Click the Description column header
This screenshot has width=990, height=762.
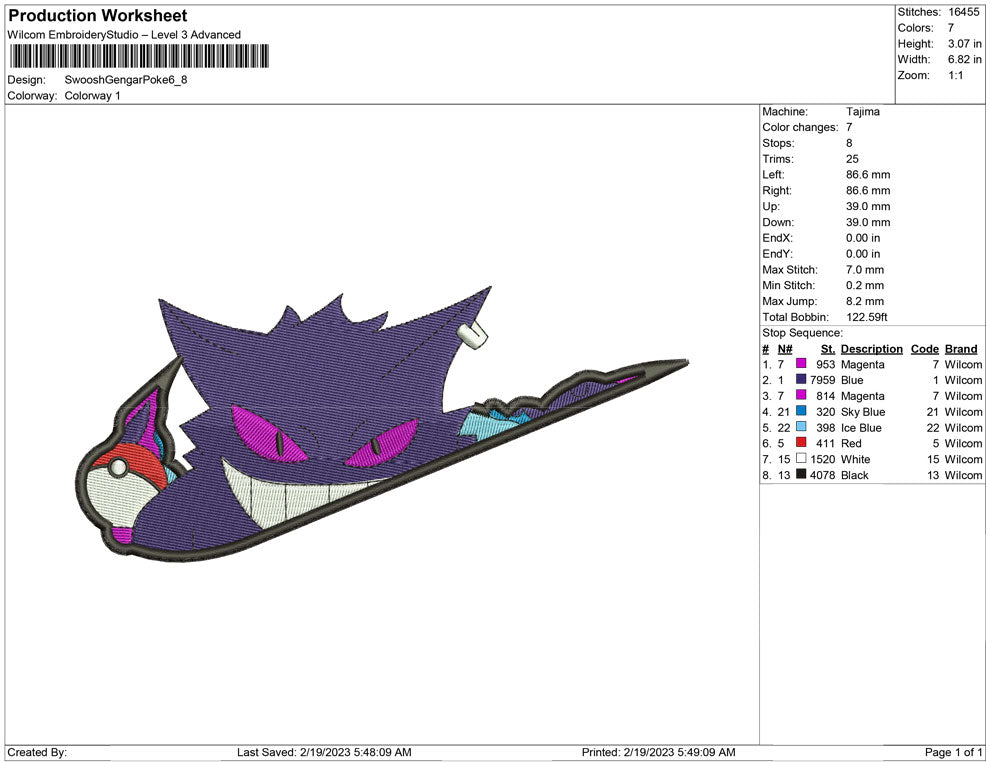point(871,349)
